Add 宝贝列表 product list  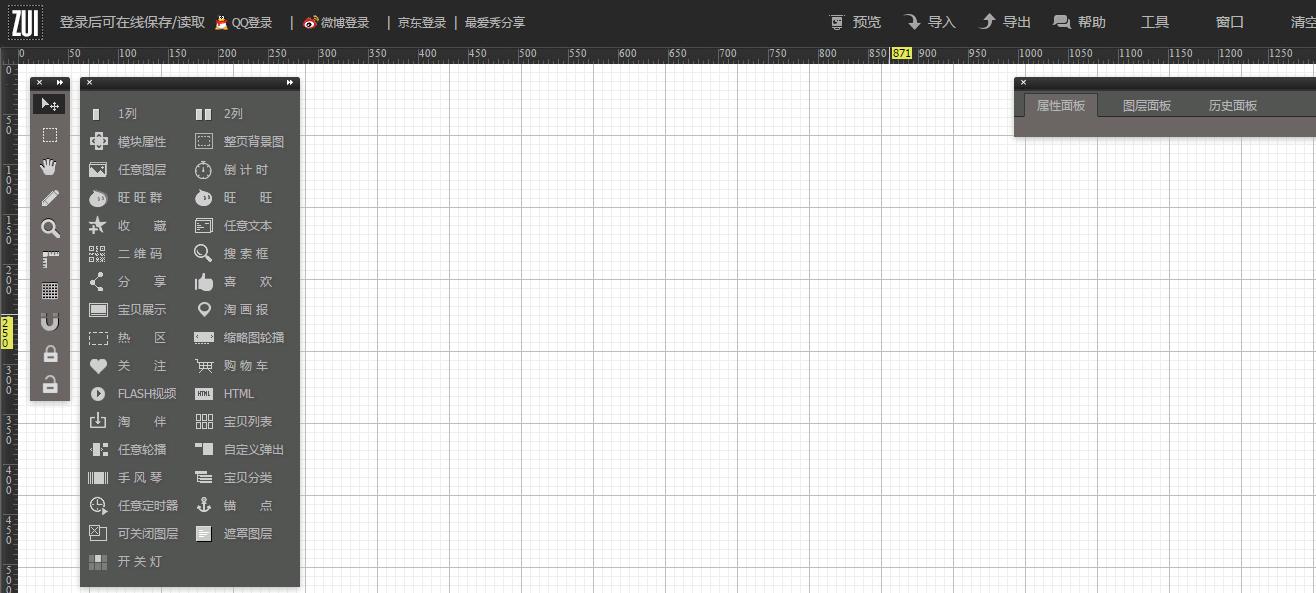coord(233,422)
